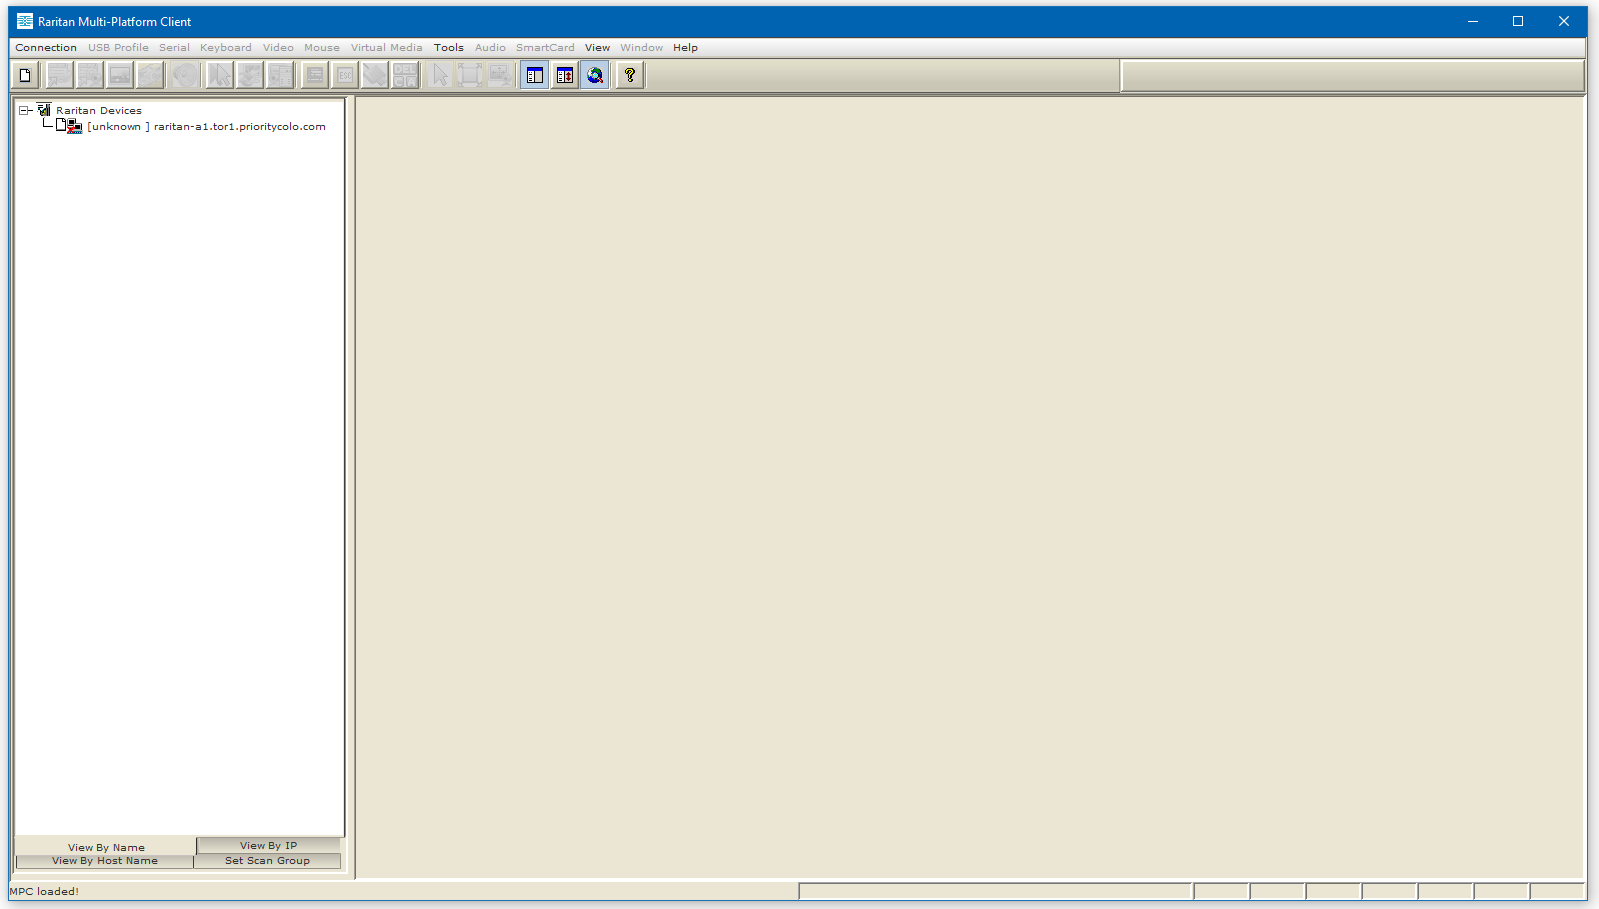
Task: Toggle the globe magnifier device discovery icon
Action: point(595,75)
